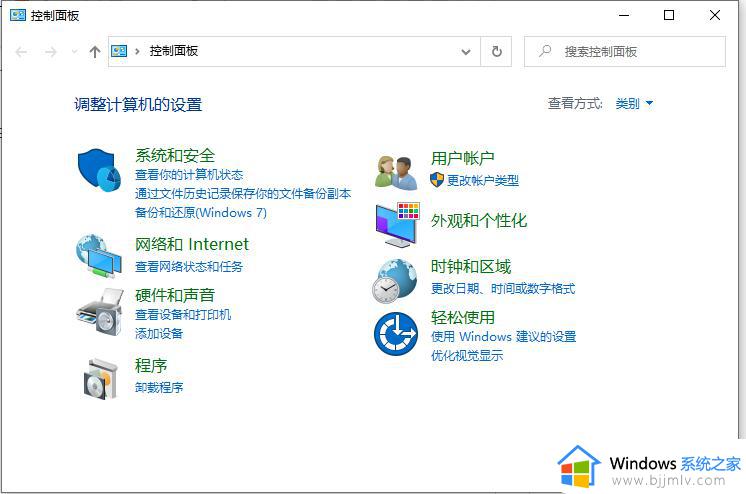746x494 pixels.
Task: Click the refresh icon beside address bar
Action: [496, 51]
